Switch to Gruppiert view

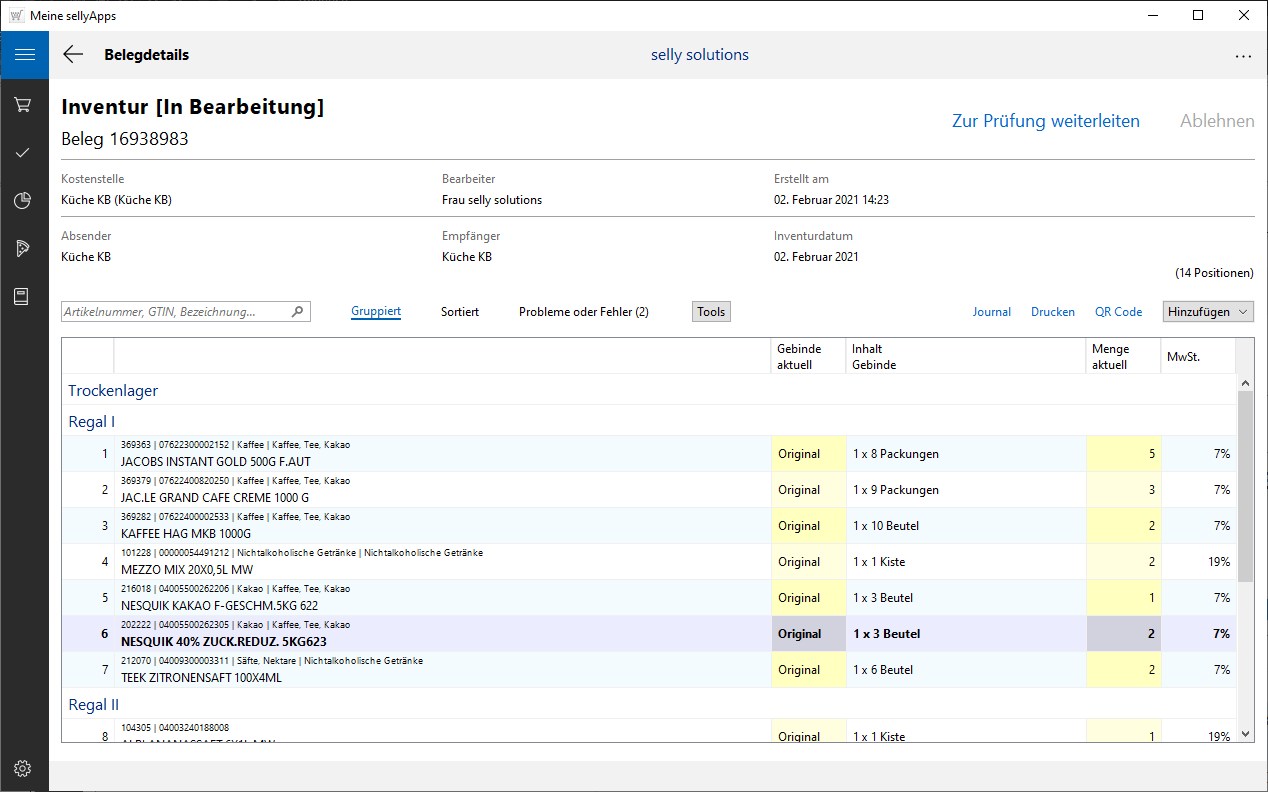(x=376, y=312)
